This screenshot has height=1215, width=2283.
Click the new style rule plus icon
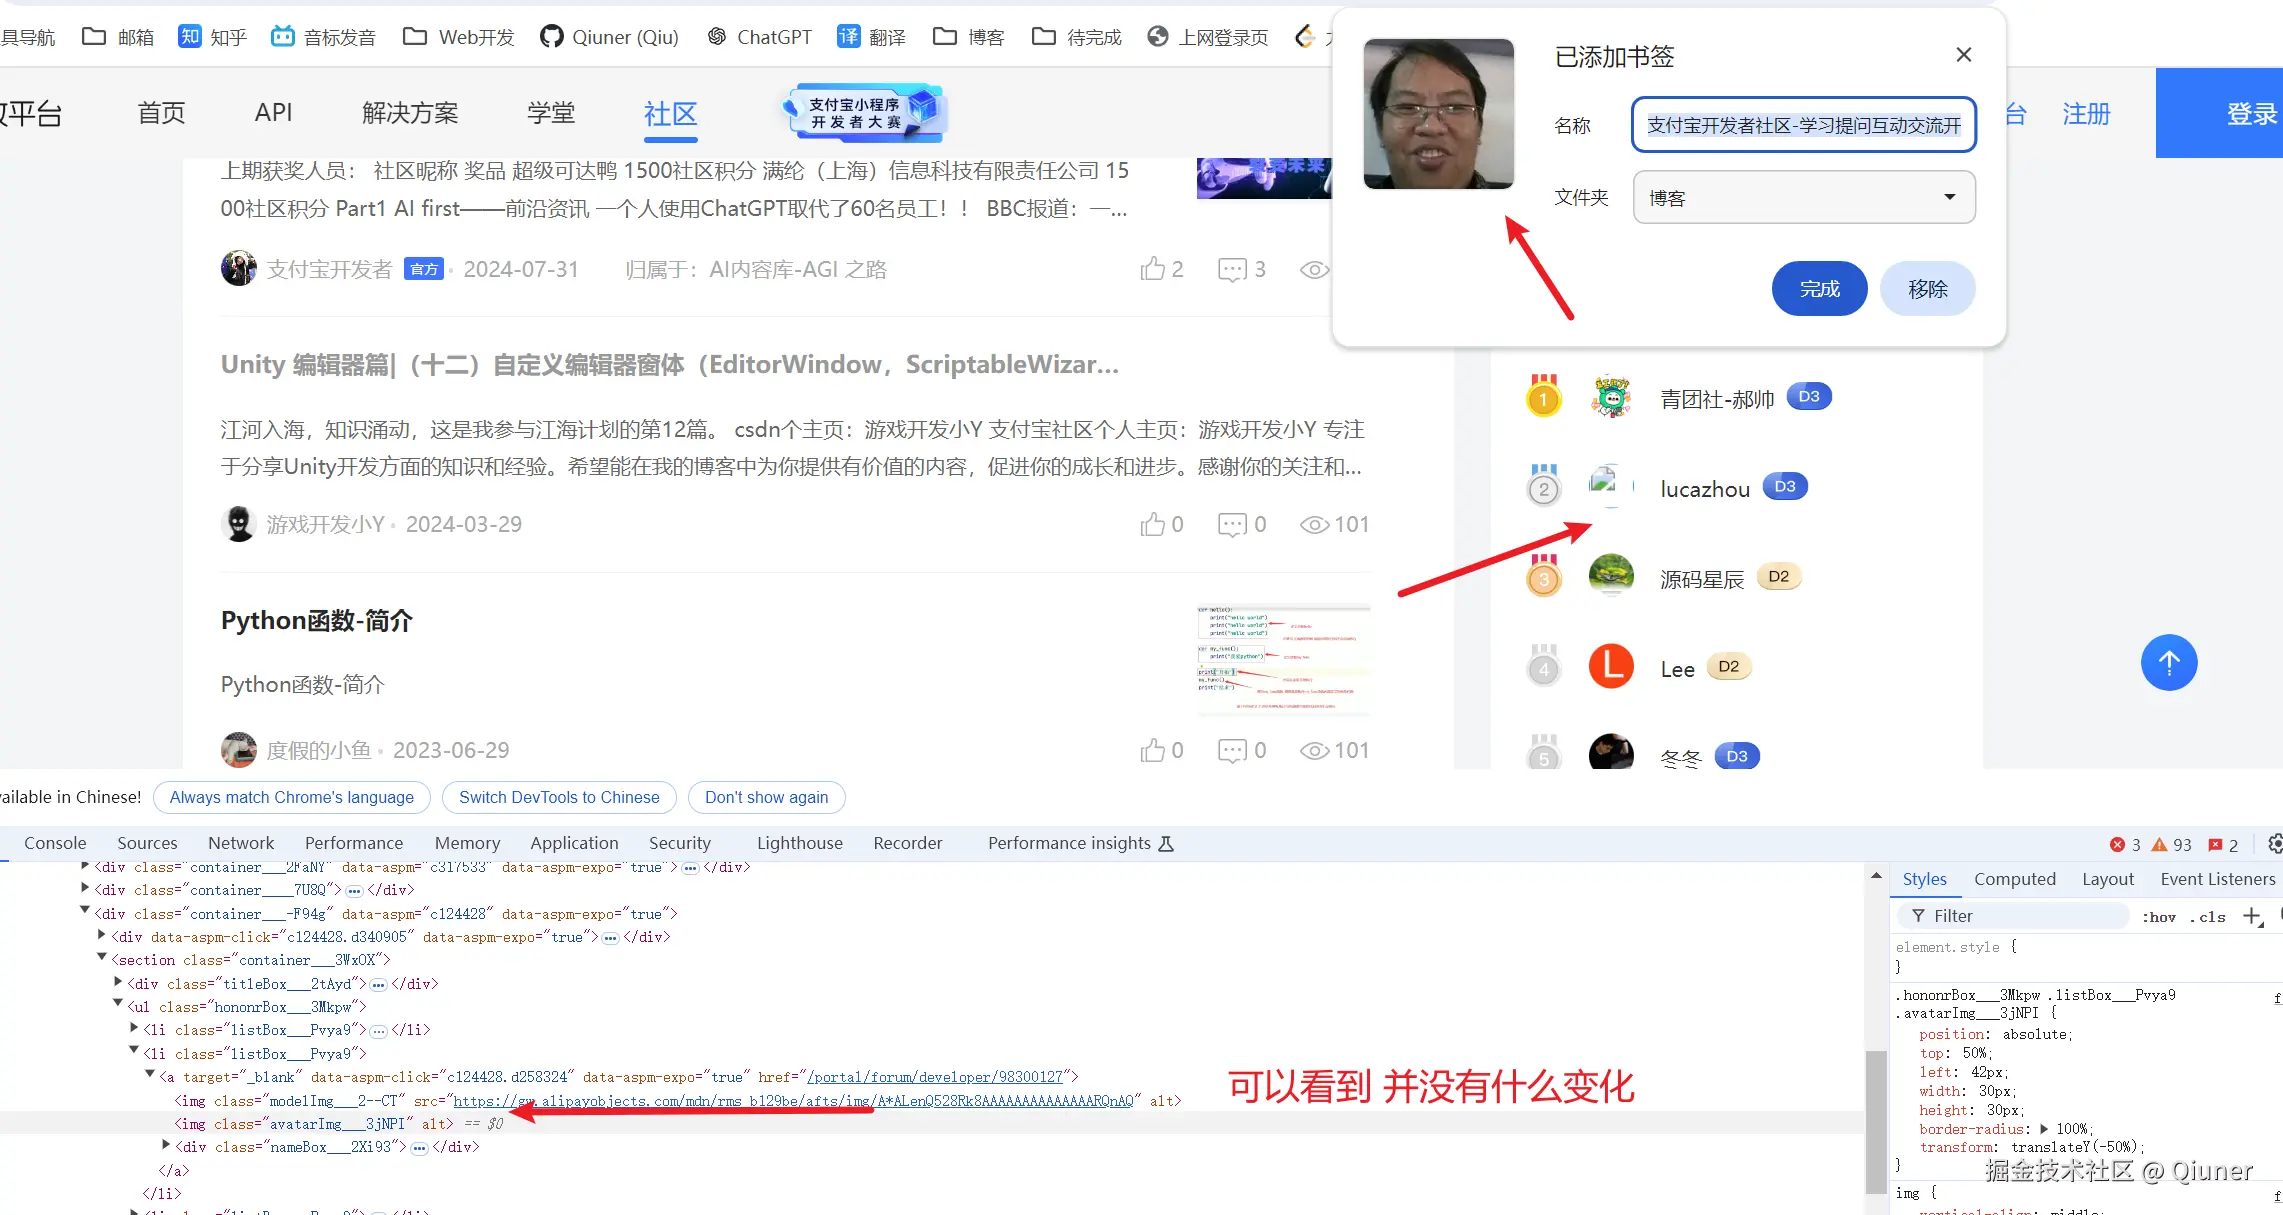point(2252,916)
